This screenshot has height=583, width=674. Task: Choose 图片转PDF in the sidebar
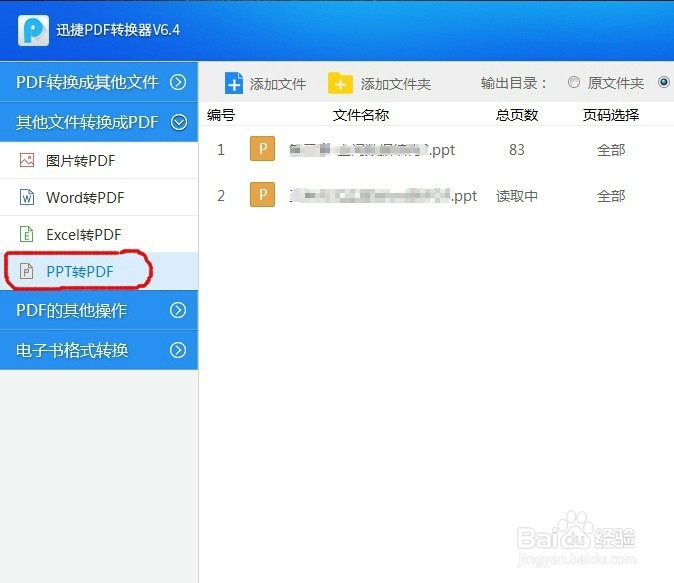coord(99,160)
